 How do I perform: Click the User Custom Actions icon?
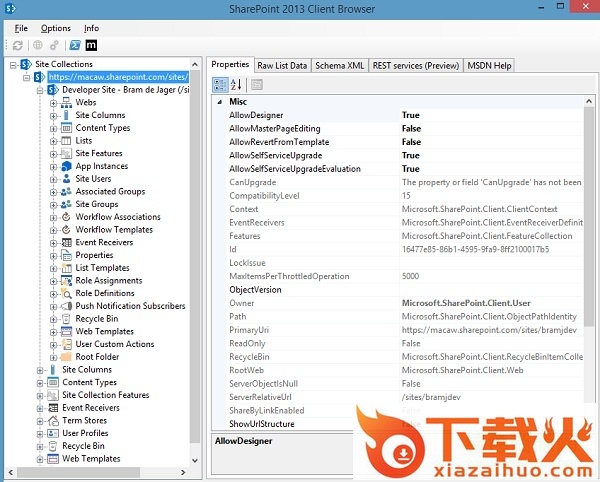coord(66,344)
